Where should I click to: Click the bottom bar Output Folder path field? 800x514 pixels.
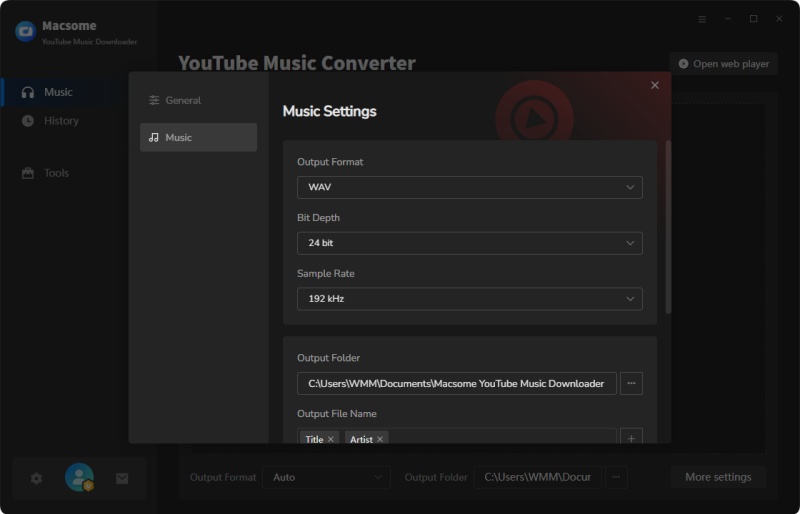point(537,477)
